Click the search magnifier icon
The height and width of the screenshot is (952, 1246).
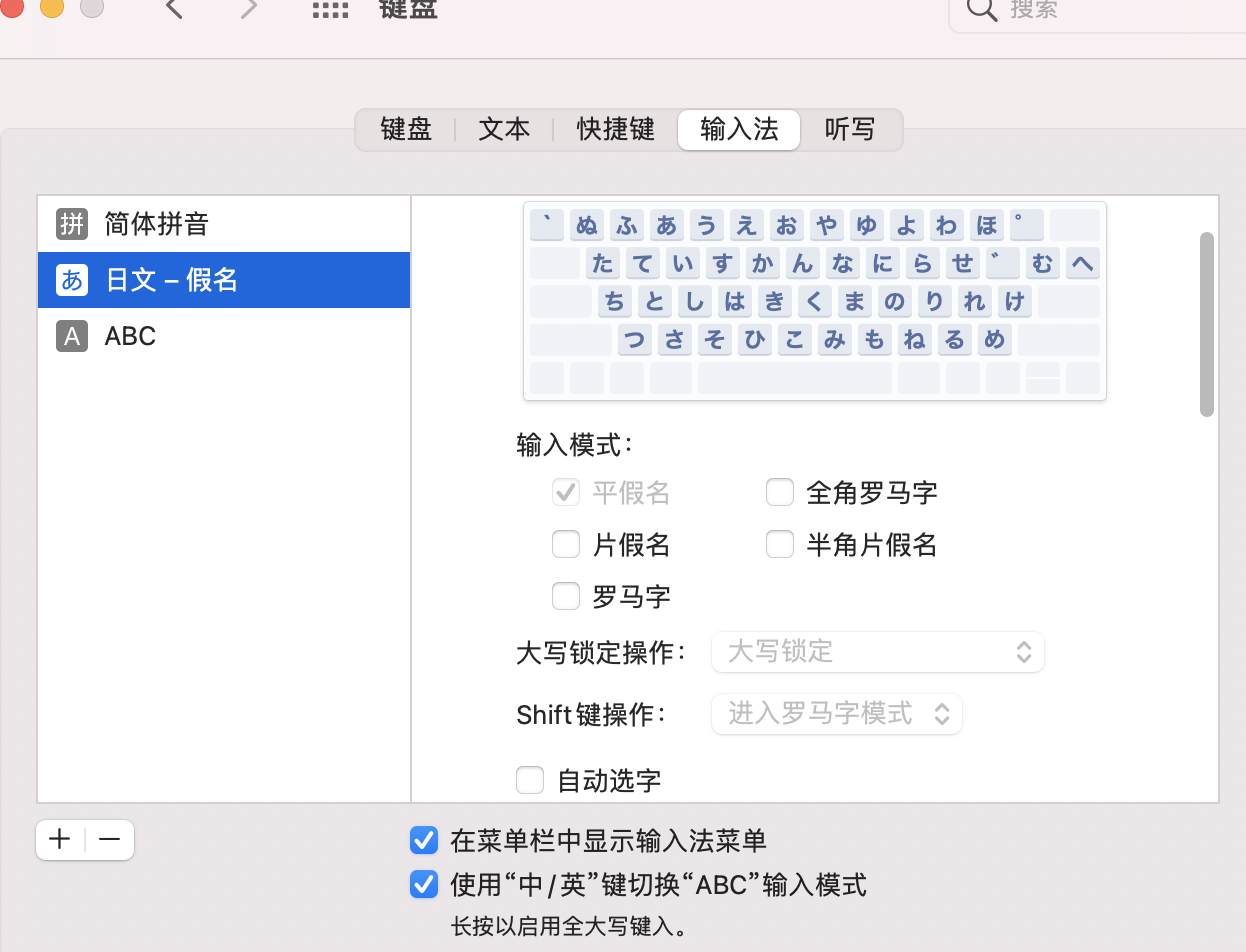pyautogui.click(x=982, y=10)
